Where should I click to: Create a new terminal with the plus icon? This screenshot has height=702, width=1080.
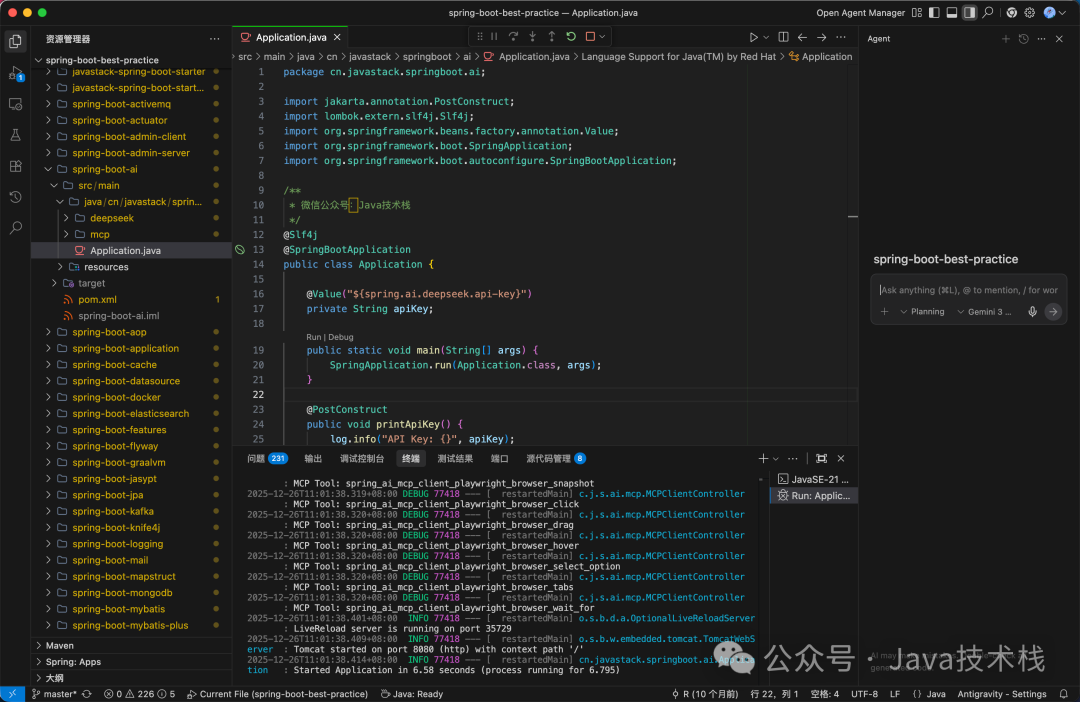(763, 459)
